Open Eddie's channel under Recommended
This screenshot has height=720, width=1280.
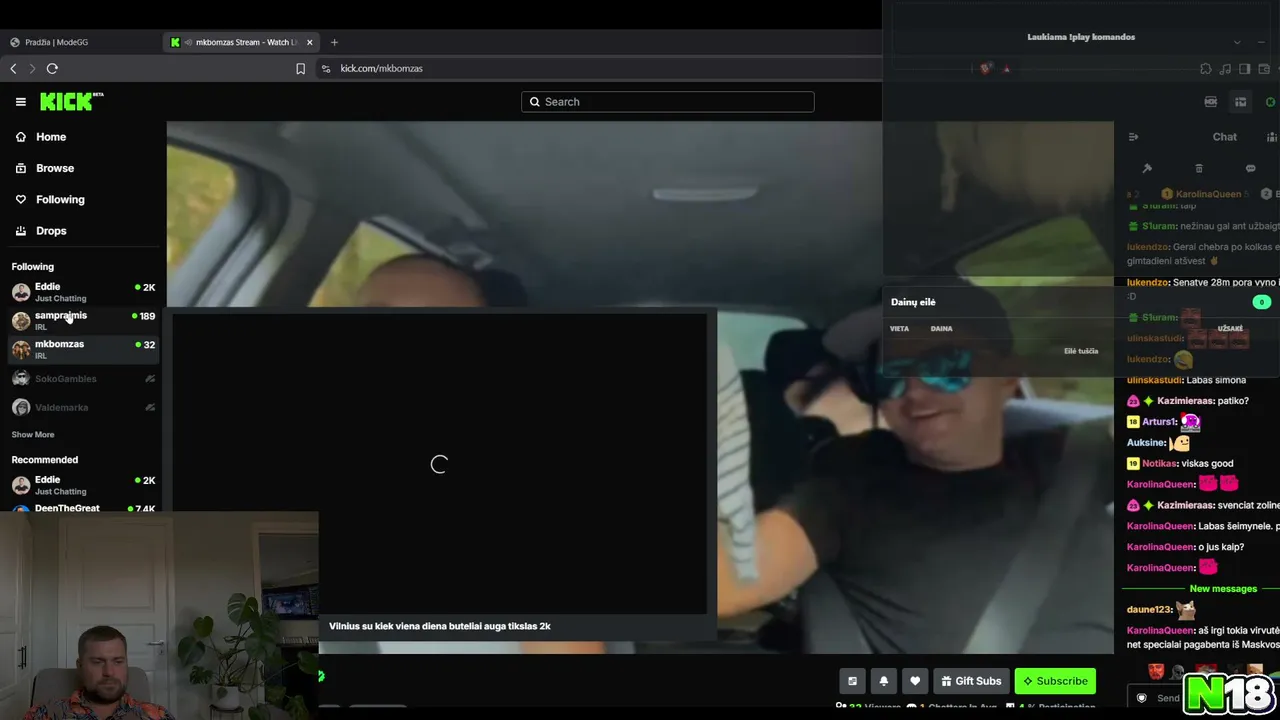(83, 485)
